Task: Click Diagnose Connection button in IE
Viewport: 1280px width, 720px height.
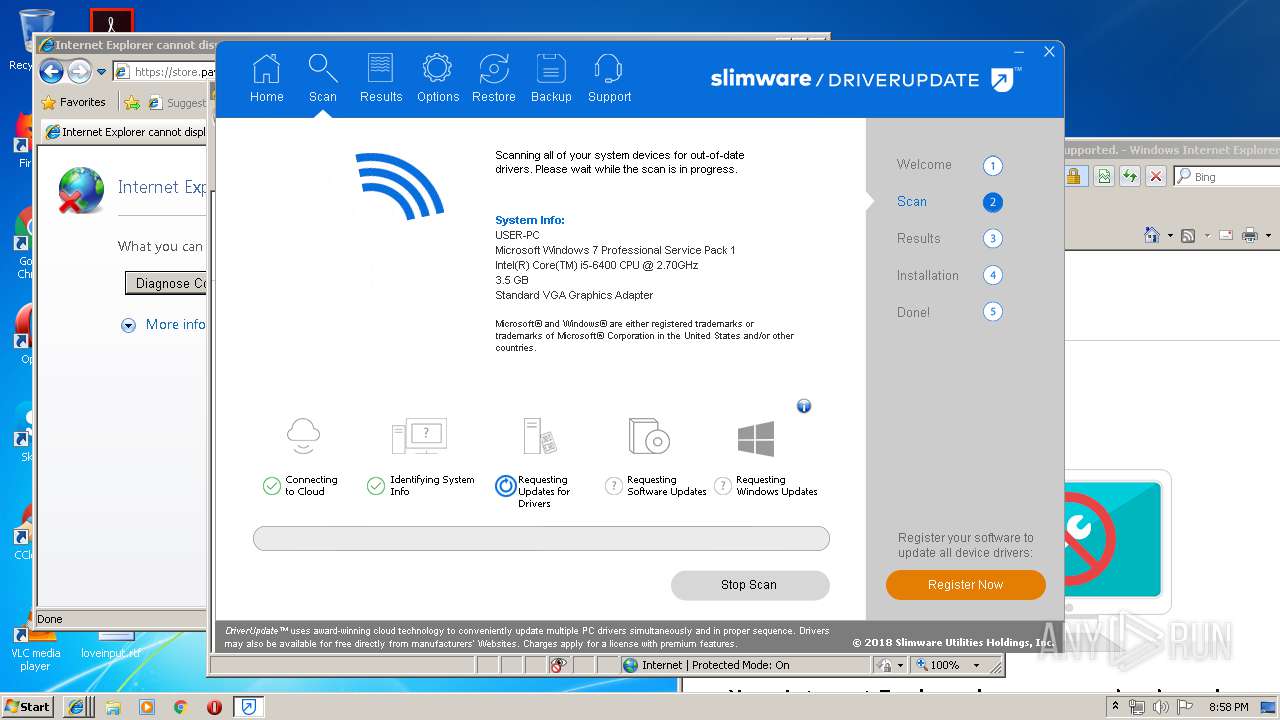Action: click(x=166, y=283)
